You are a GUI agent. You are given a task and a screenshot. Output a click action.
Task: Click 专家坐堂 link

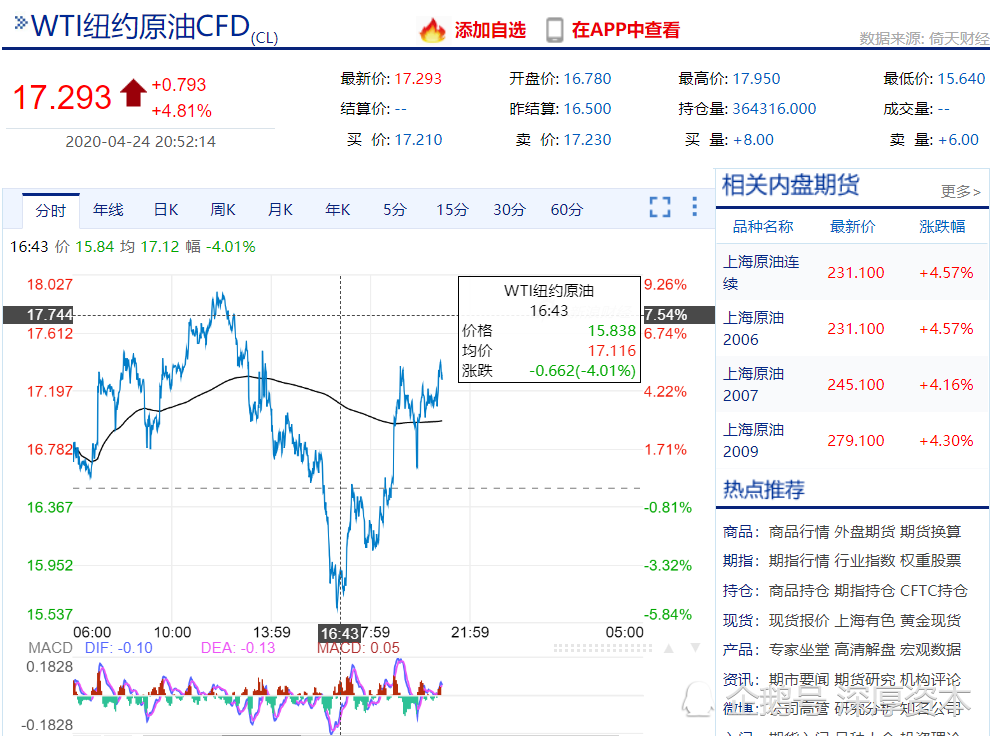(x=799, y=649)
